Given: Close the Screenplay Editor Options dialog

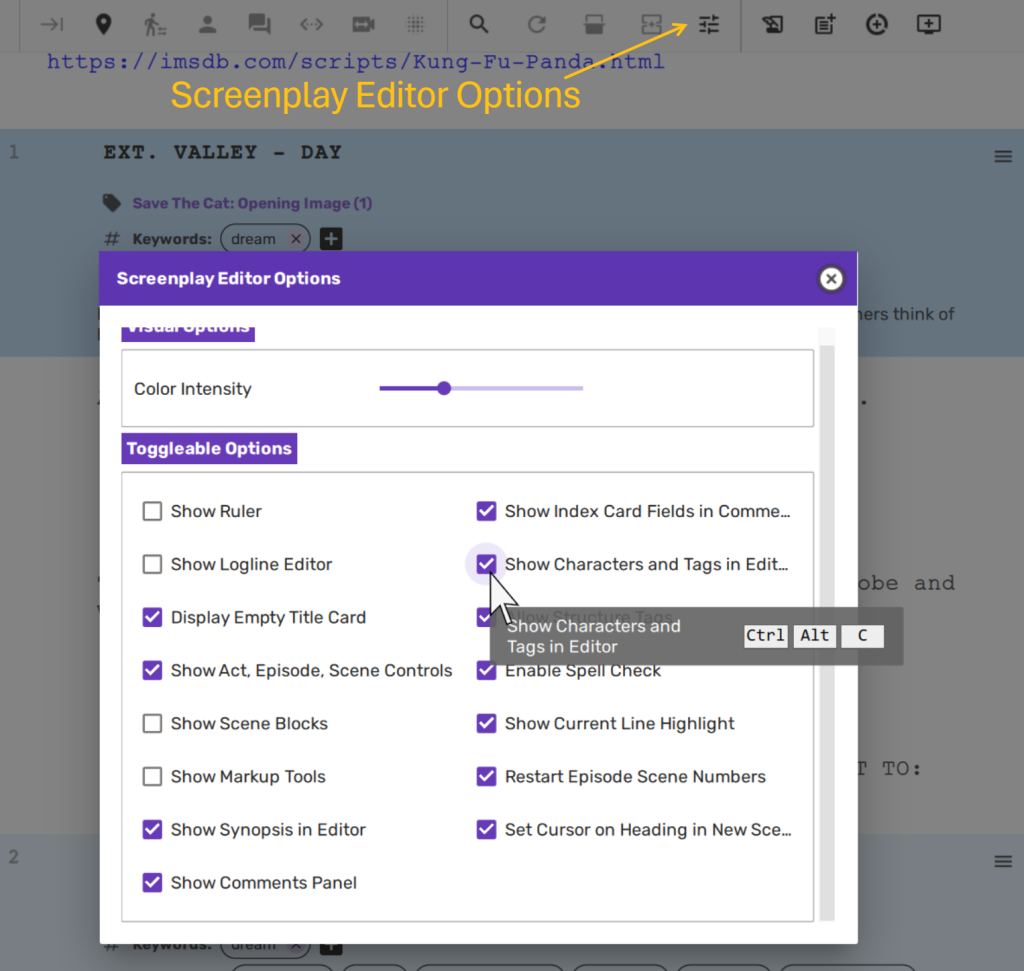Looking at the screenshot, I should coord(830,279).
